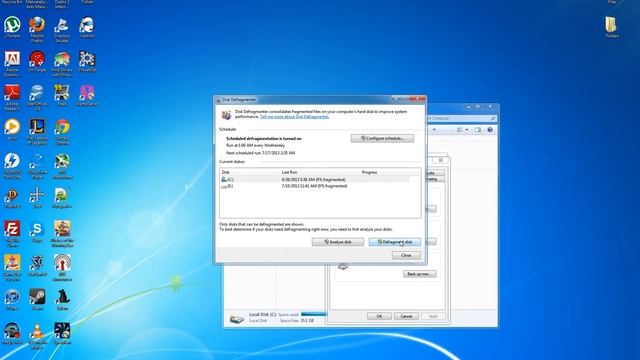
Task: Open the Adobe Dreamweaver desktop shortcut
Action: 12,64
